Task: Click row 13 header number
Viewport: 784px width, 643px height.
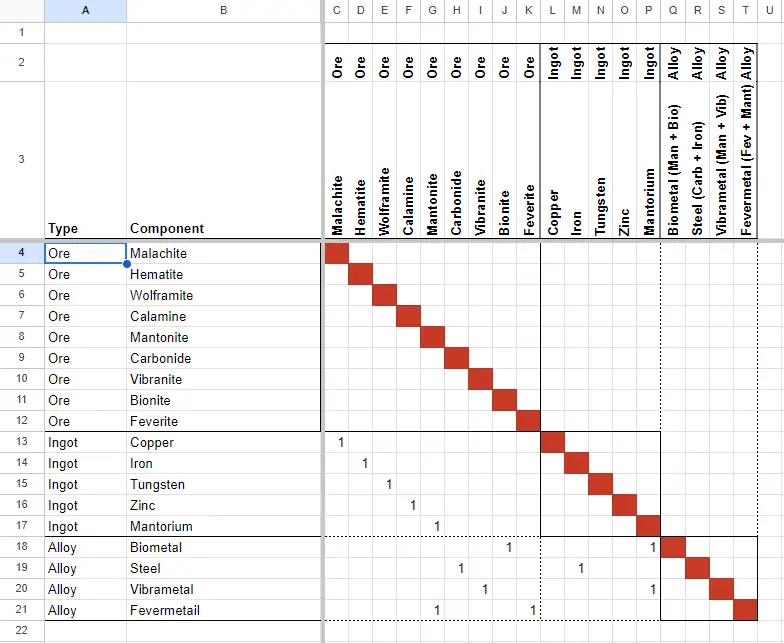Action: 22,442
